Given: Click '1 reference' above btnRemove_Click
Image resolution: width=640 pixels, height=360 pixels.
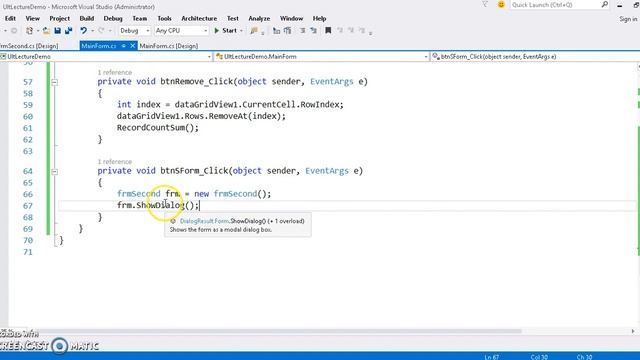Looking at the screenshot, I should [x=115, y=72].
